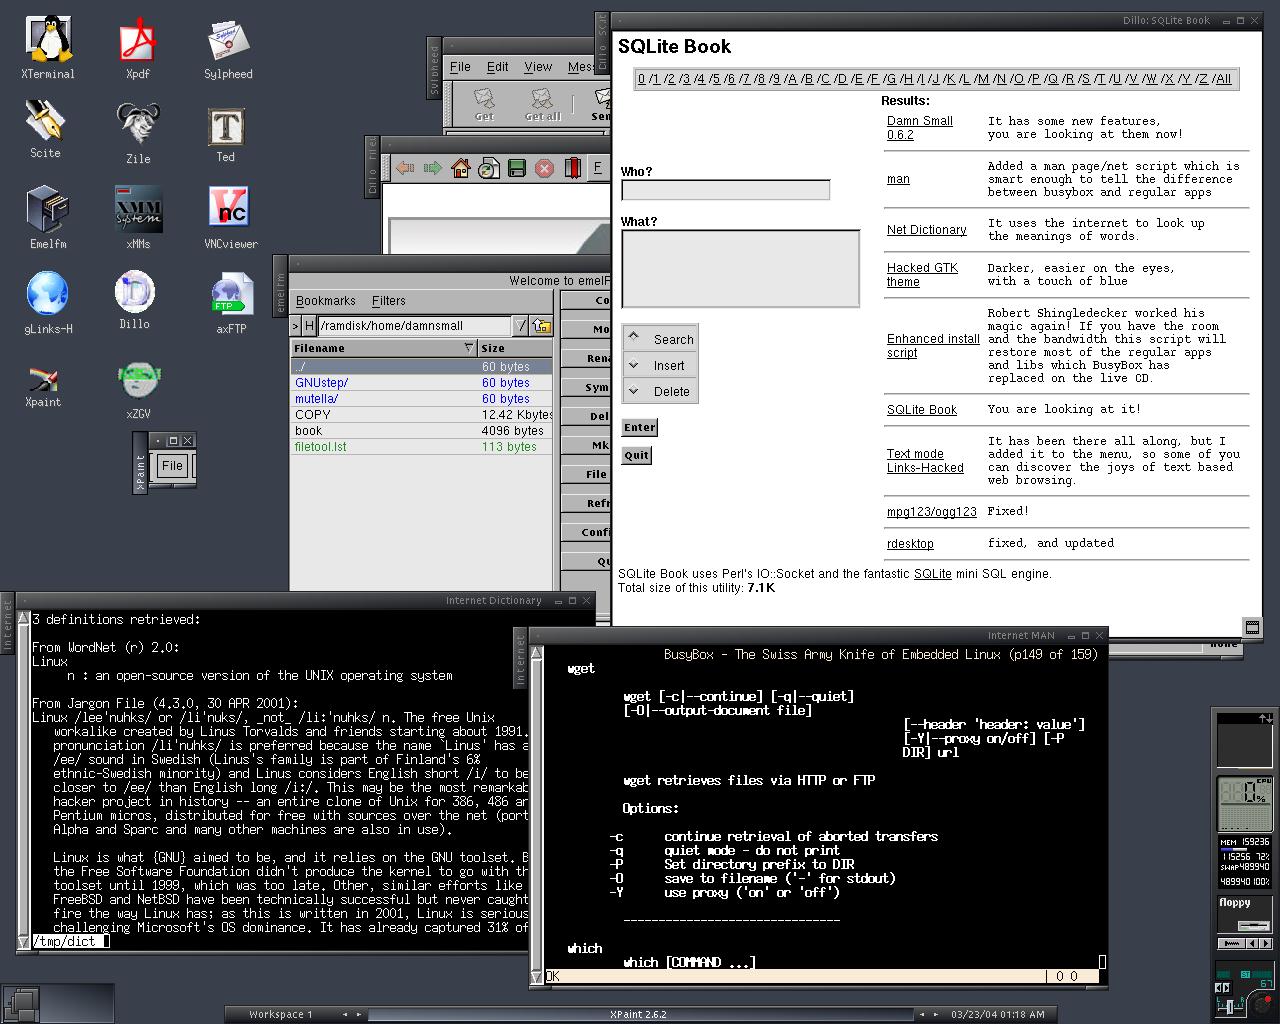Screen dimensions: 1280x1024
Task: Click the Enter button in SQLite Book
Action: (x=640, y=427)
